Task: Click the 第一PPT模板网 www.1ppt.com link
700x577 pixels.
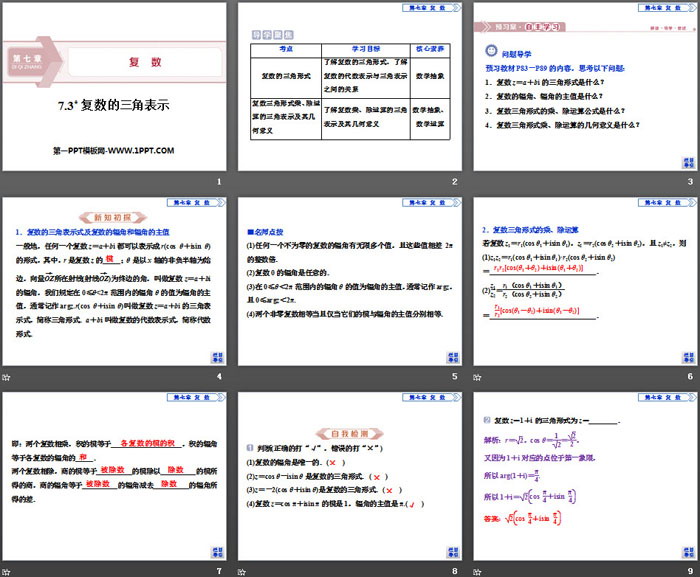Action: click(113, 150)
